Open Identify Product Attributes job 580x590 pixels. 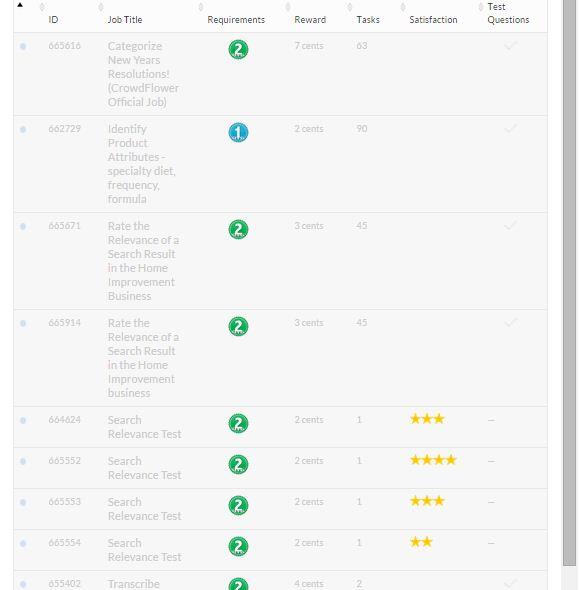click(142, 164)
